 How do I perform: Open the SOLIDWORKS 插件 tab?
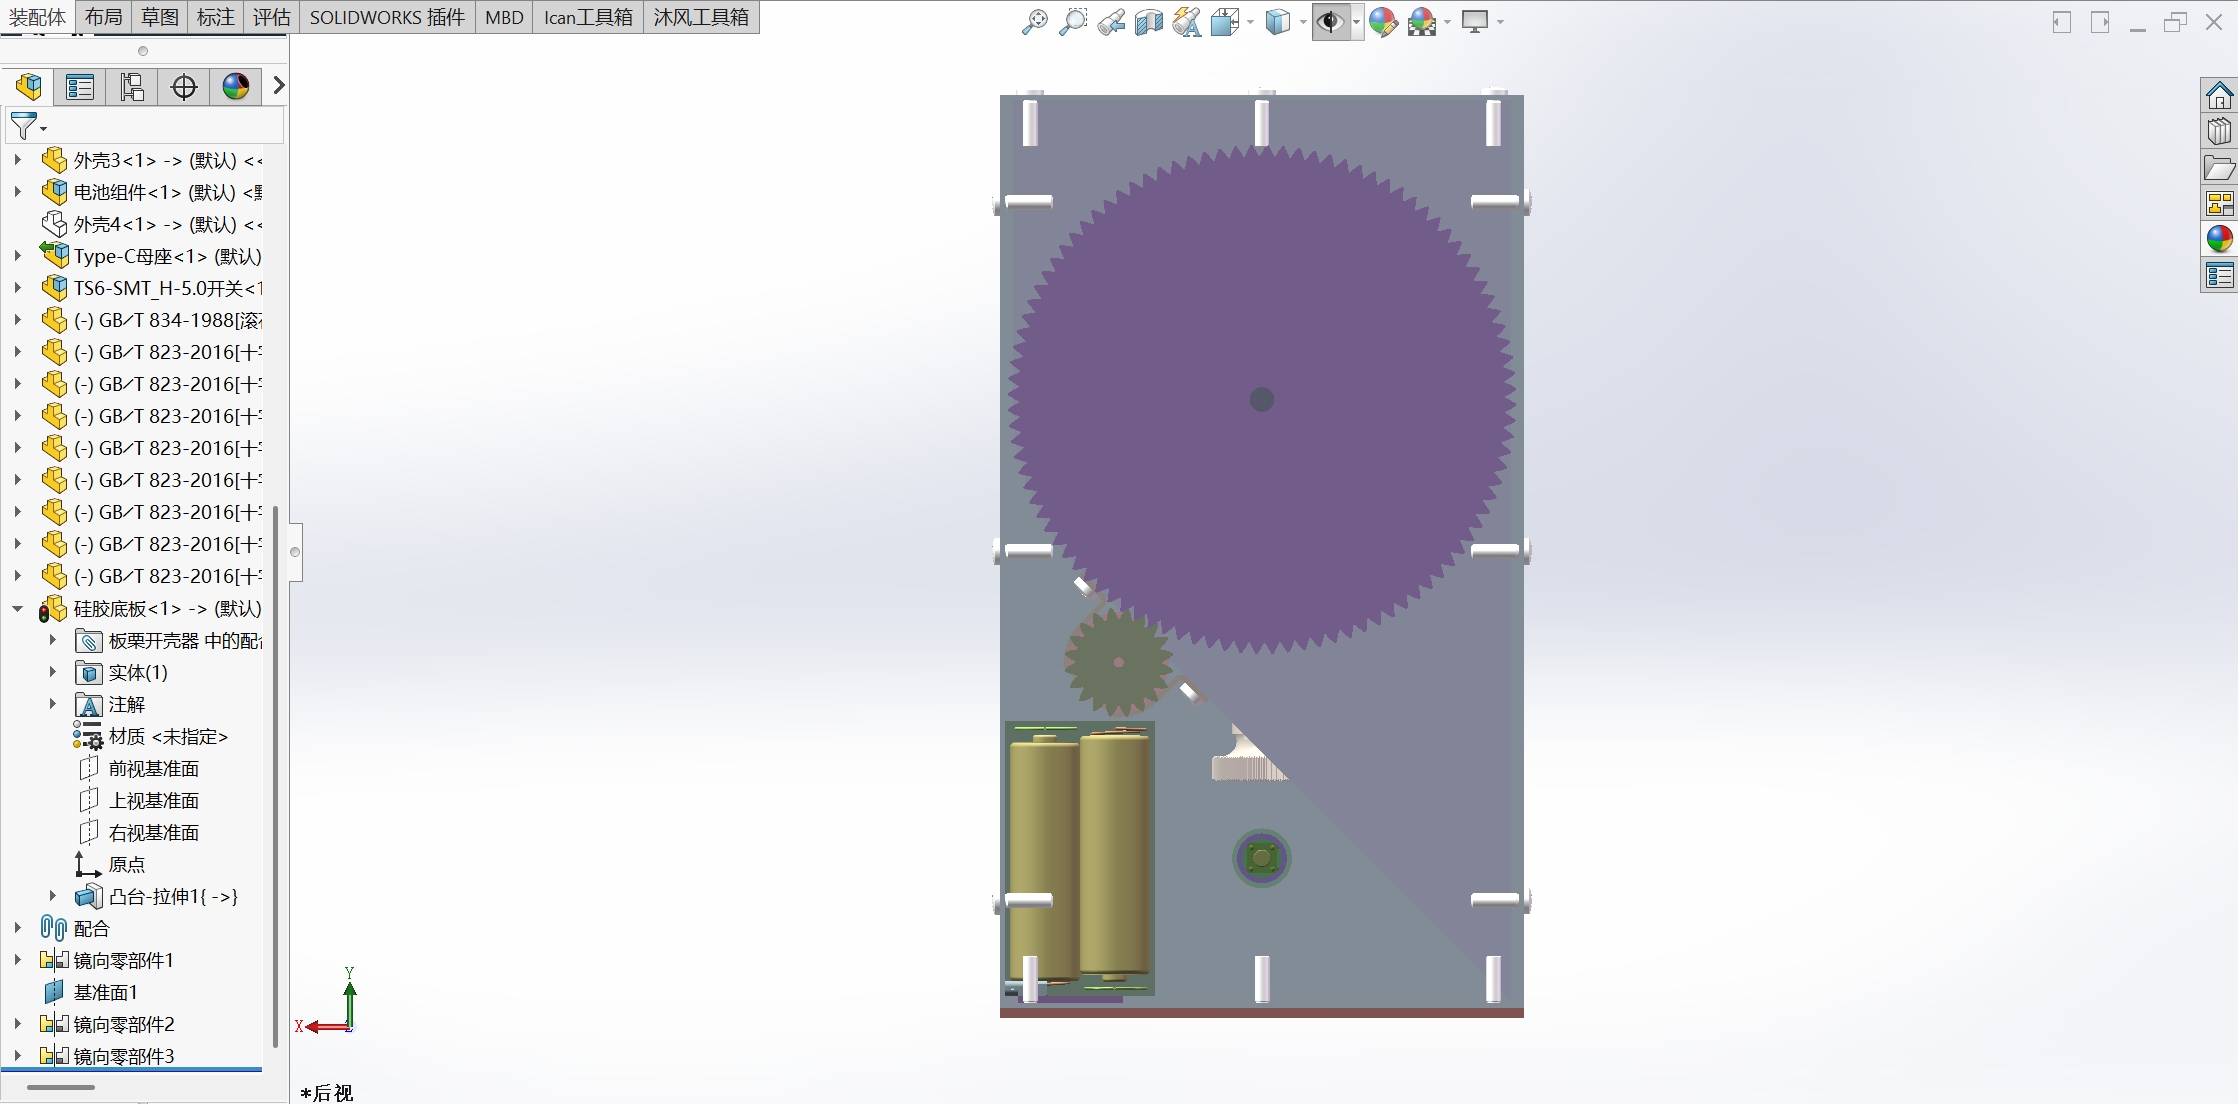pyautogui.click(x=387, y=17)
